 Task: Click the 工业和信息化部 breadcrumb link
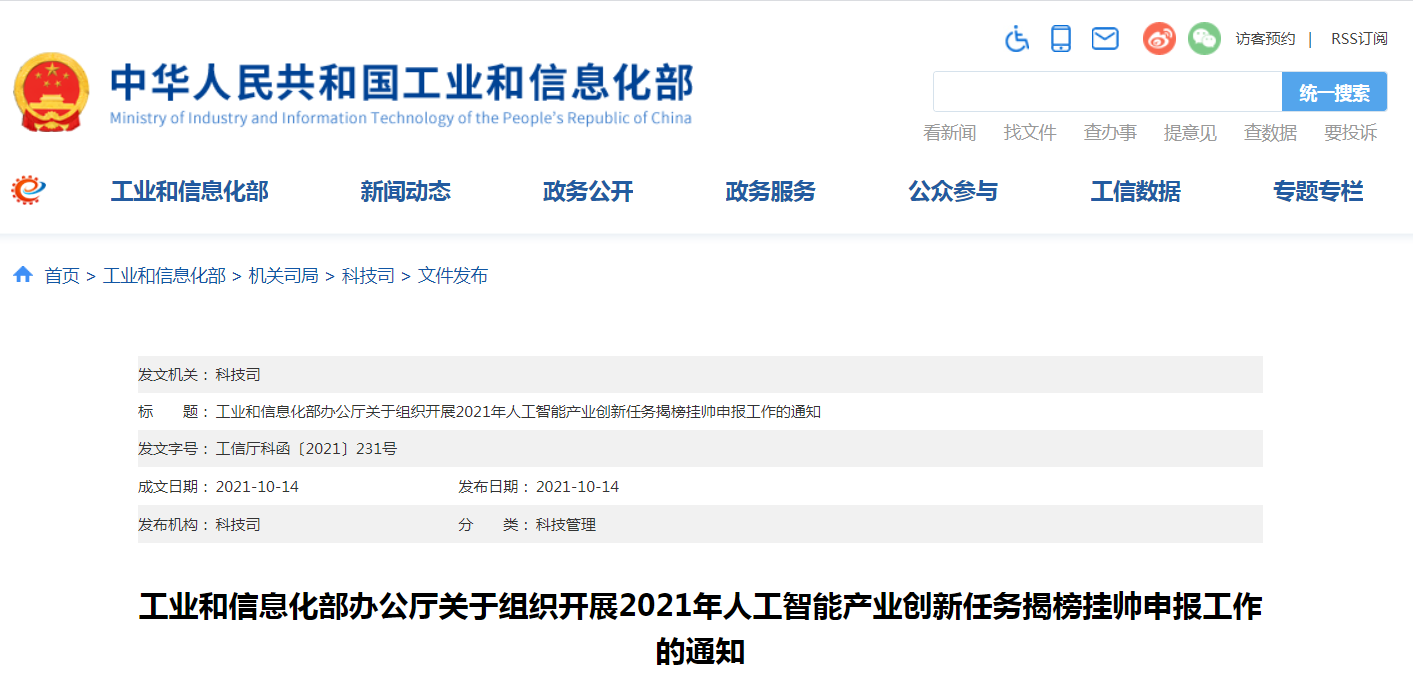(x=164, y=275)
